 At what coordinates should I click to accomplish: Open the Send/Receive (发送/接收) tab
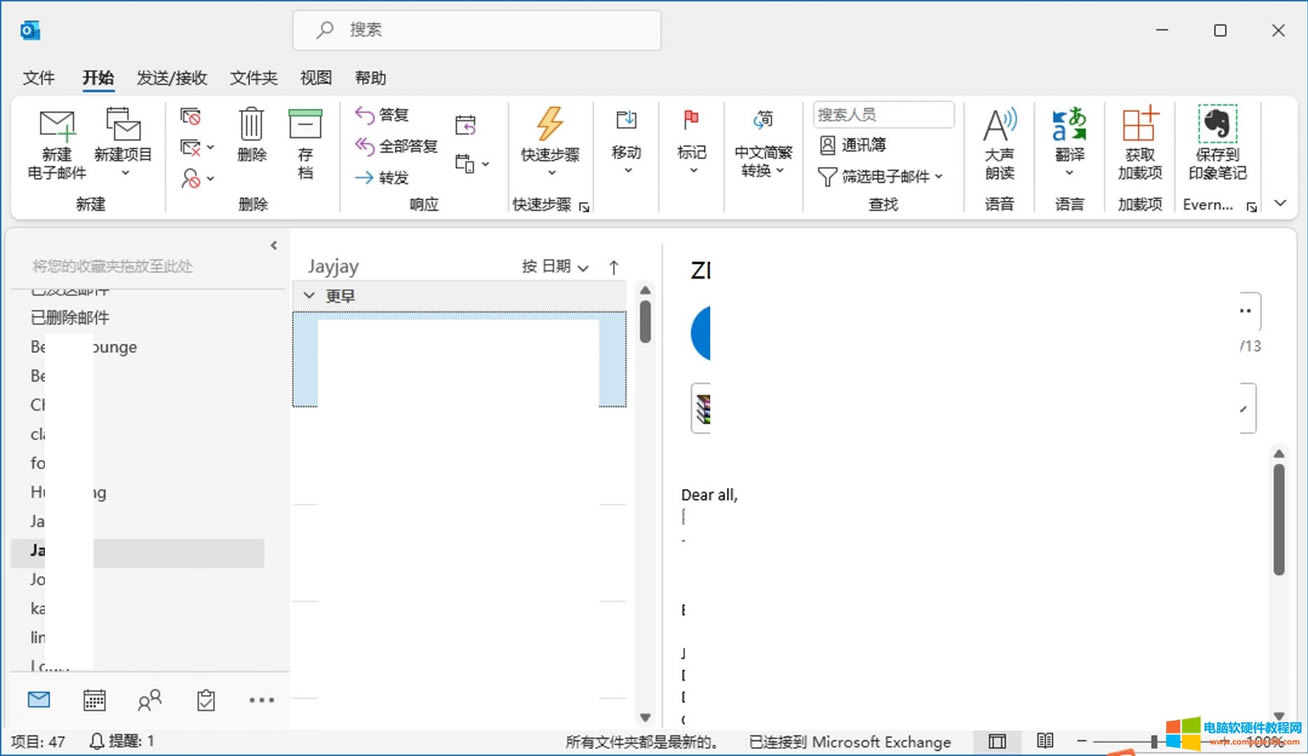[172, 78]
